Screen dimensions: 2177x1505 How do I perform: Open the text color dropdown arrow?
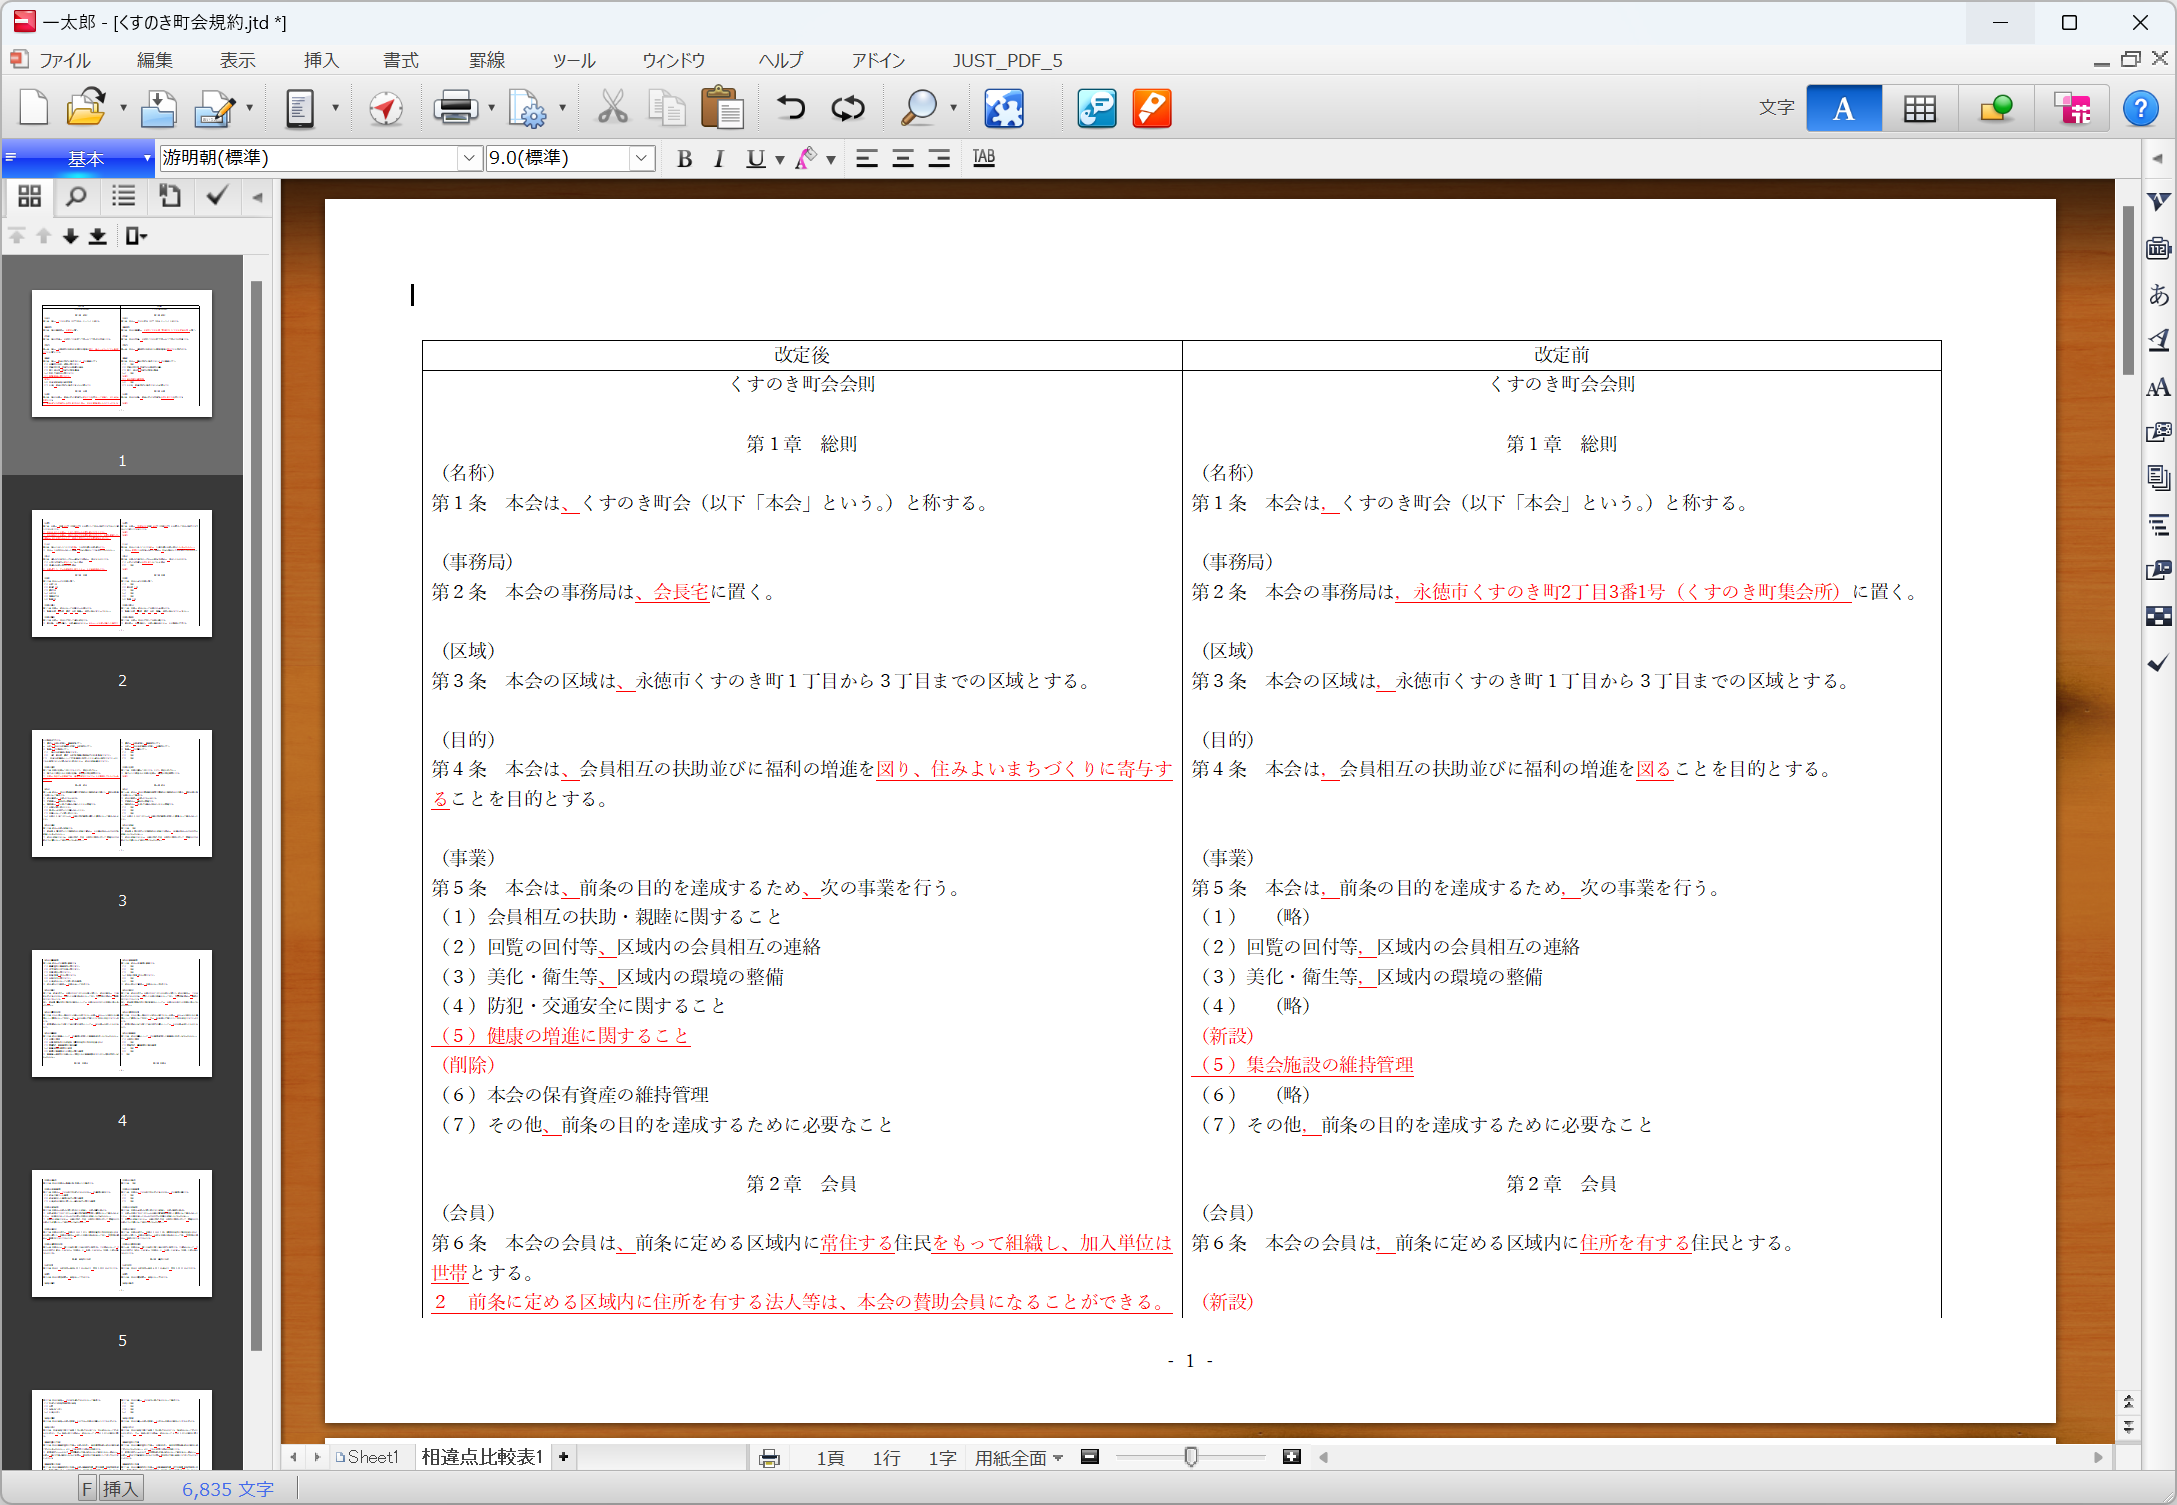(x=830, y=160)
